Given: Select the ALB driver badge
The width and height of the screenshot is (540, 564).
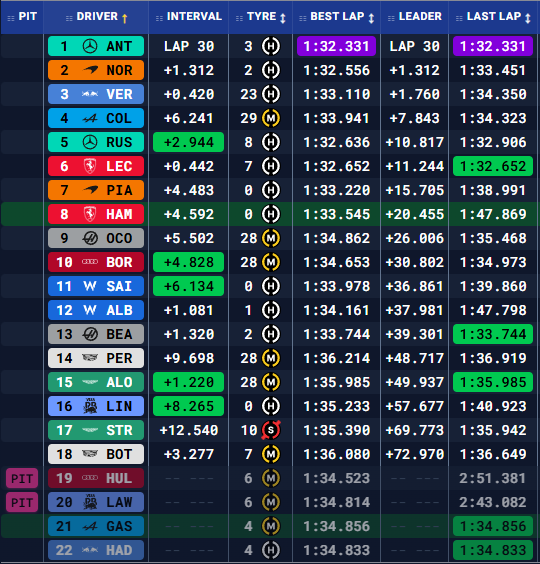Looking at the screenshot, I should pyautogui.click(x=96, y=310).
